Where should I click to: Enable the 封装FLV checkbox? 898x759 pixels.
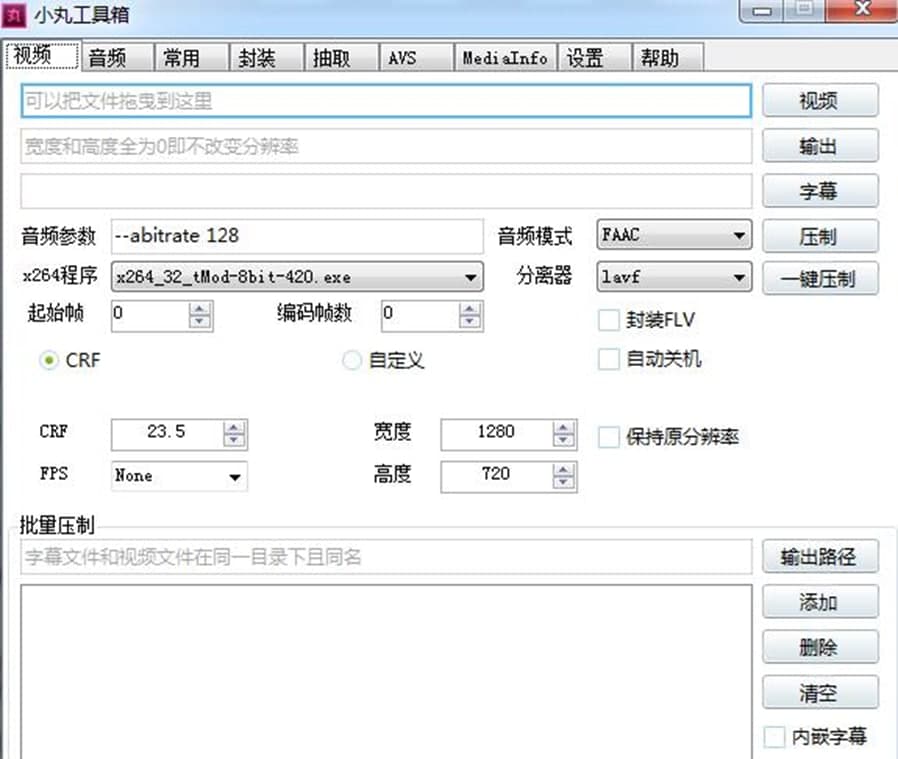point(609,320)
